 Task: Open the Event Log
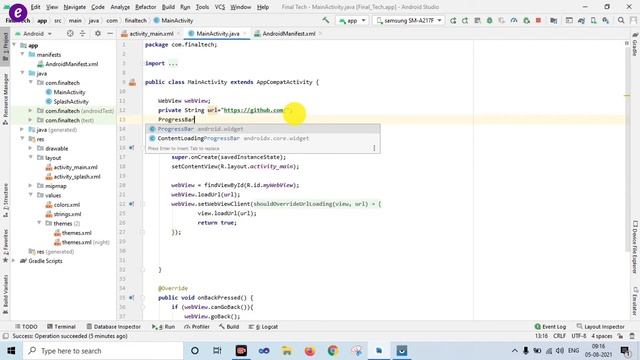(550, 327)
